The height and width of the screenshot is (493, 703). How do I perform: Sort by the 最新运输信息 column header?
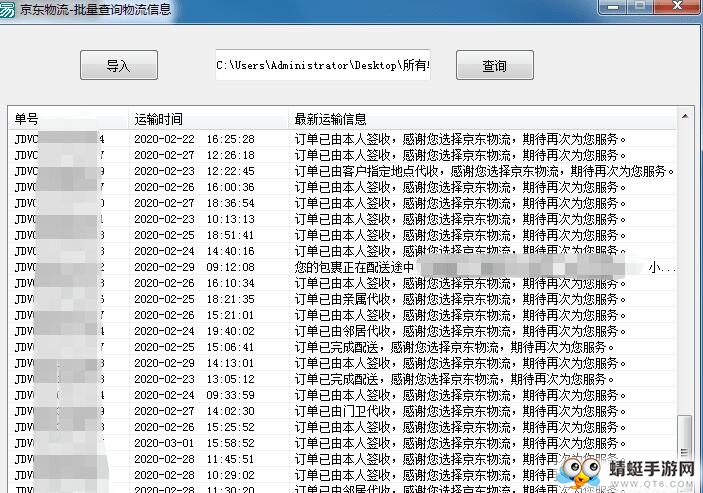click(482, 119)
